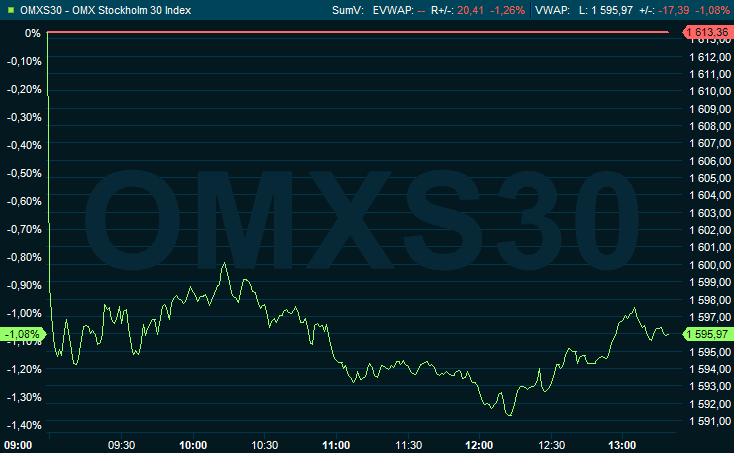Click the 1 604,00 price axis label
The image size is (734, 453).
tap(710, 196)
